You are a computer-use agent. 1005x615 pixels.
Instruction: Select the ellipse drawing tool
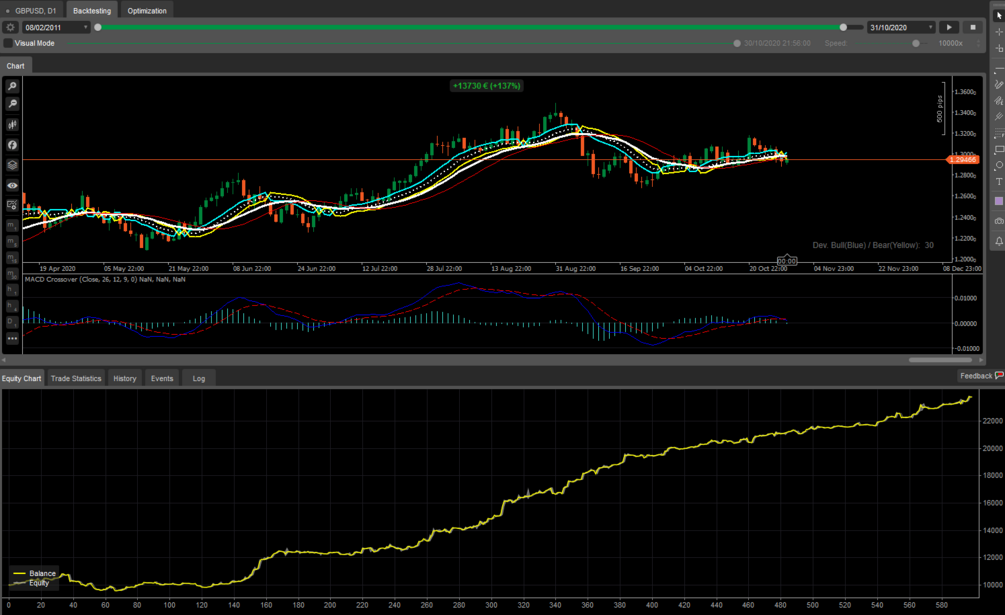(x=999, y=165)
